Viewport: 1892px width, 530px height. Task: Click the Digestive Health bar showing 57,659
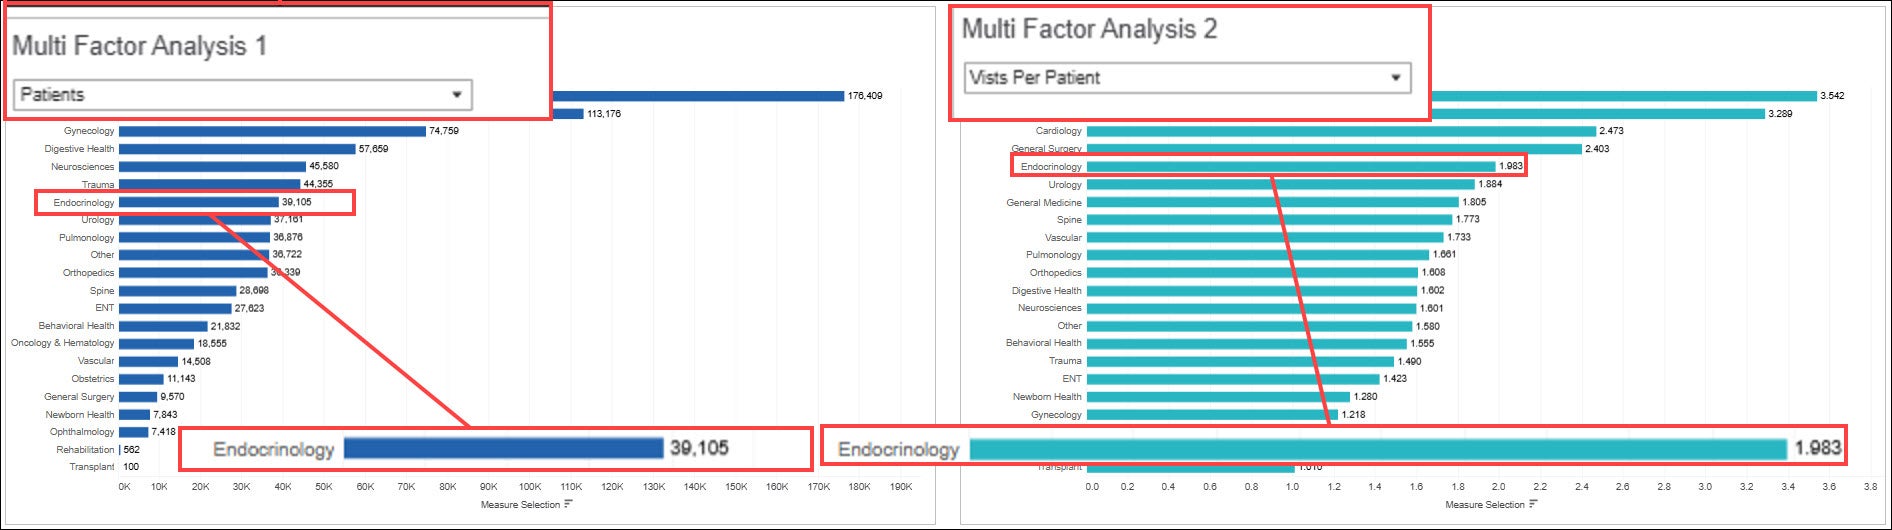click(x=237, y=149)
